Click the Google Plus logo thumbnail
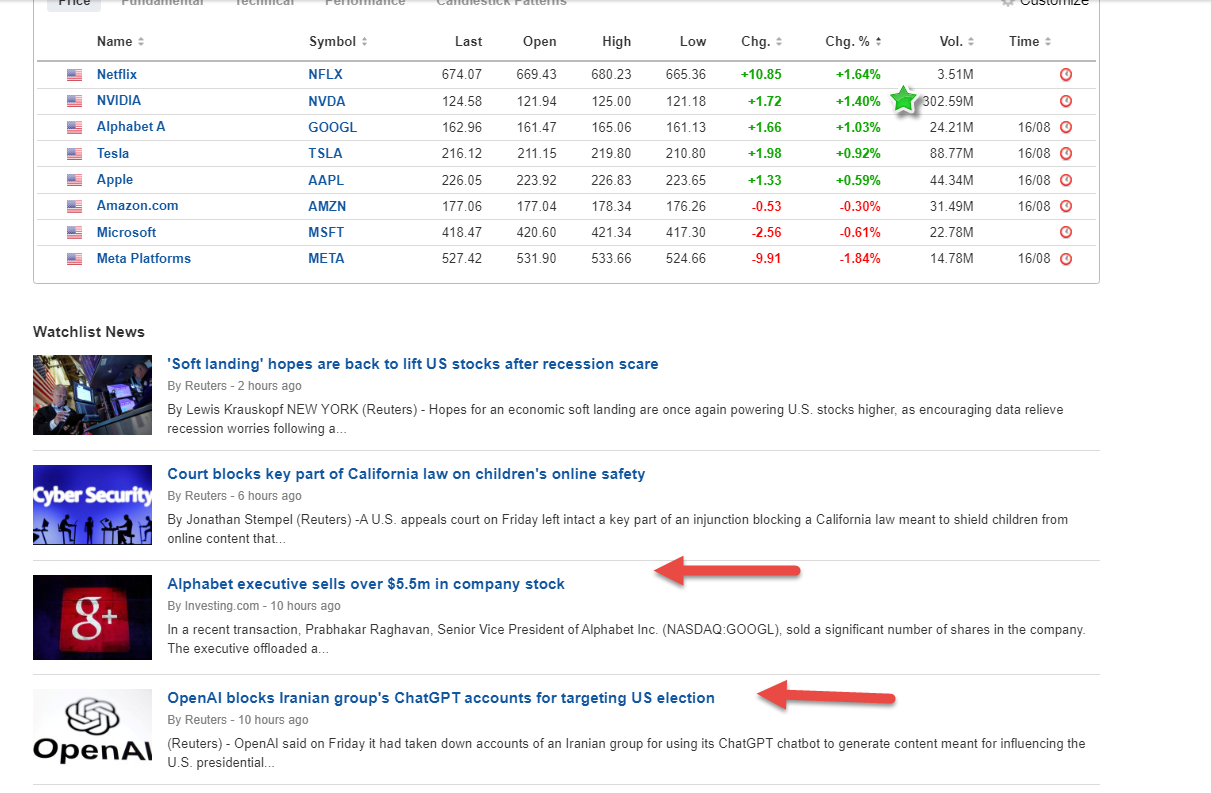This screenshot has width=1211, height=793. (92, 617)
